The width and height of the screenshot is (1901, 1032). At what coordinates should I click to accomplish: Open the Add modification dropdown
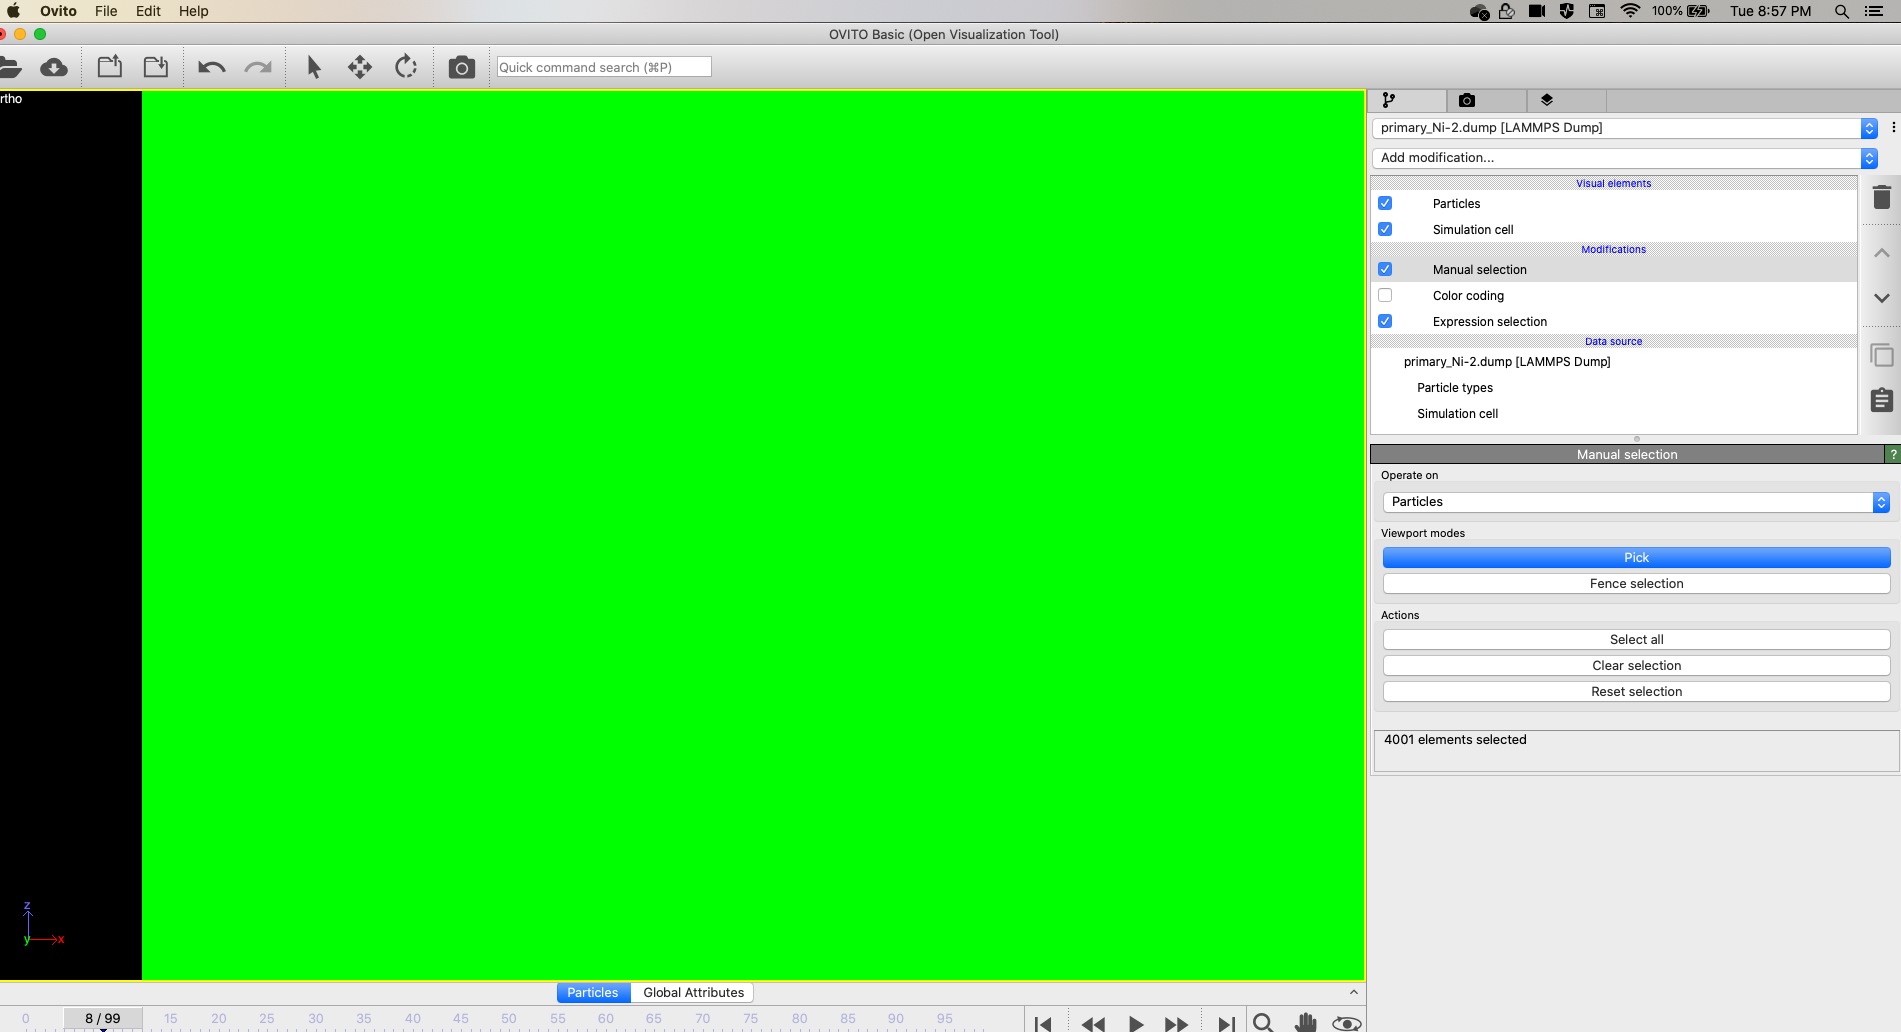pos(1623,158)
